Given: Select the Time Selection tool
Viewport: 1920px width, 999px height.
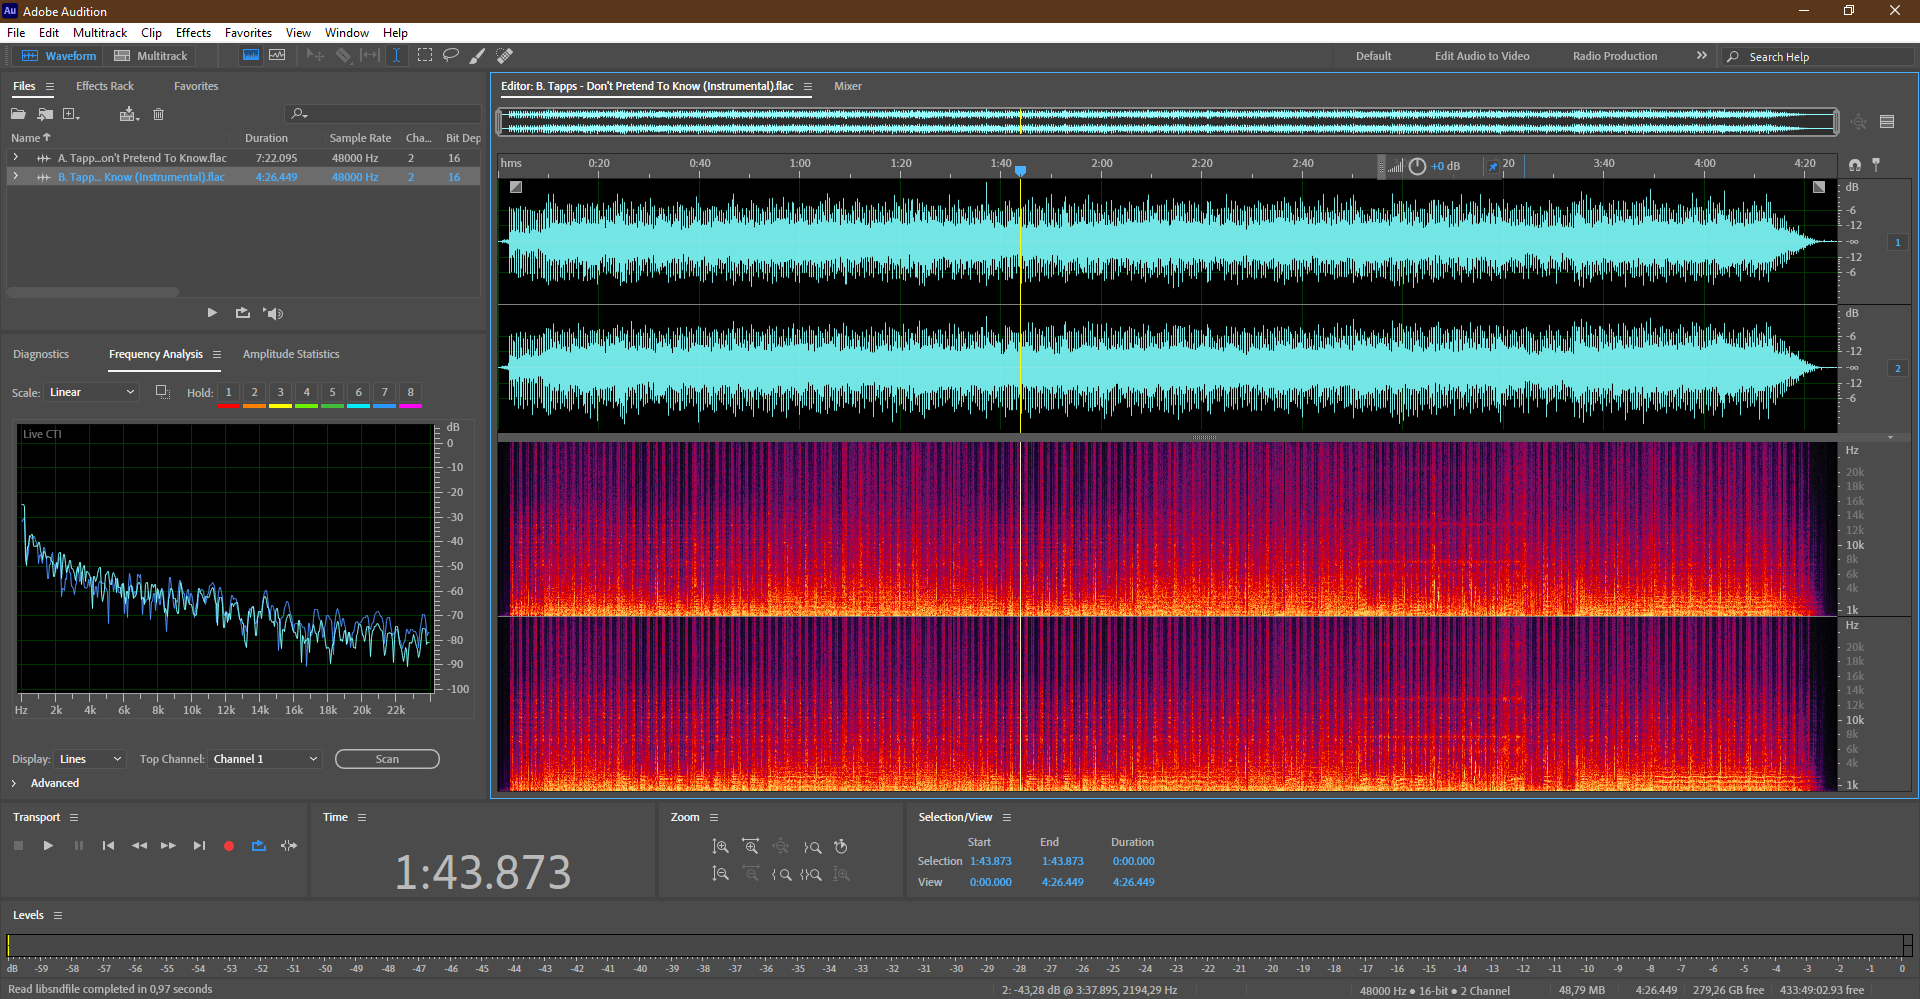Looking at the screenshot, I should tap(396, 55).
